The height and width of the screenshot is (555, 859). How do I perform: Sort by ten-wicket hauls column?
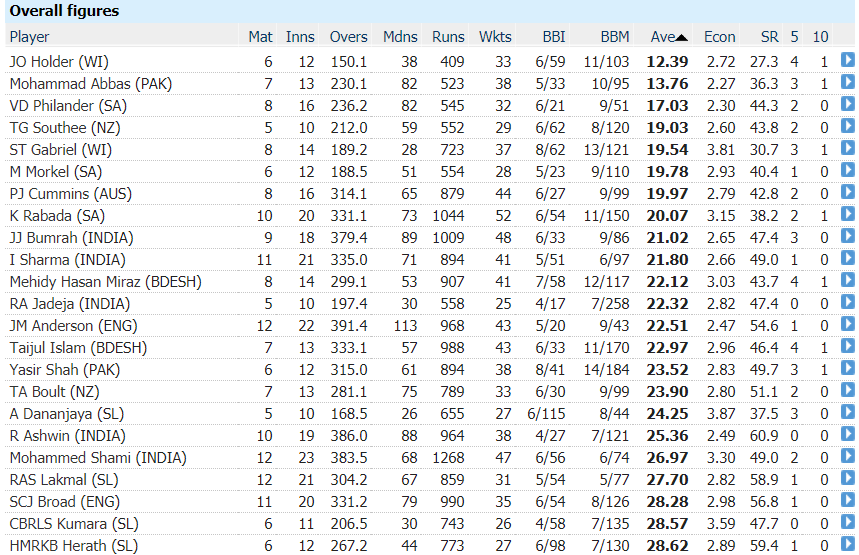tap(820, 37)
